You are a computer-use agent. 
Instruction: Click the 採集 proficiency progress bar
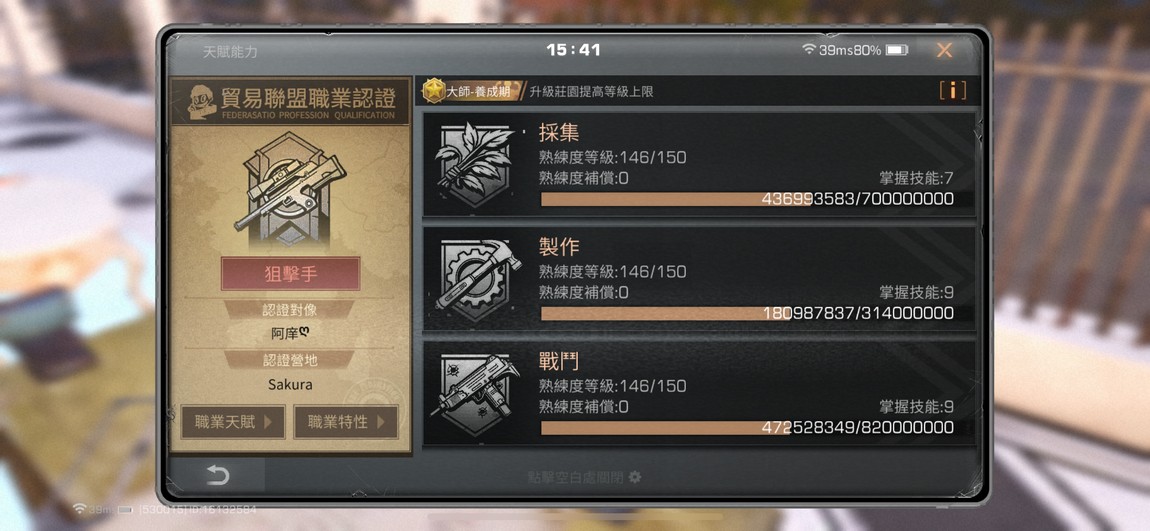coord(747,199)
